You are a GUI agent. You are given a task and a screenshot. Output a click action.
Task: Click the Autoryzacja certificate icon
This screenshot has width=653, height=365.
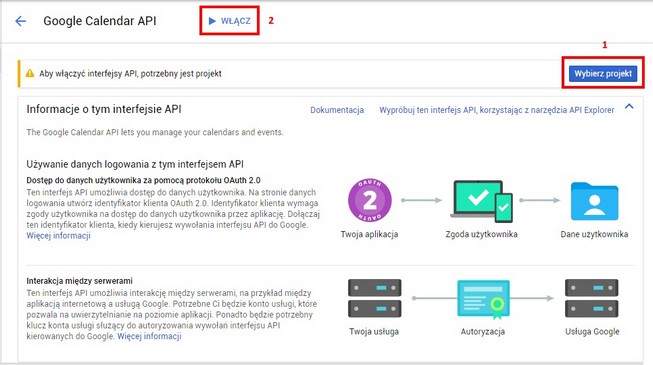tap(483, 300)
